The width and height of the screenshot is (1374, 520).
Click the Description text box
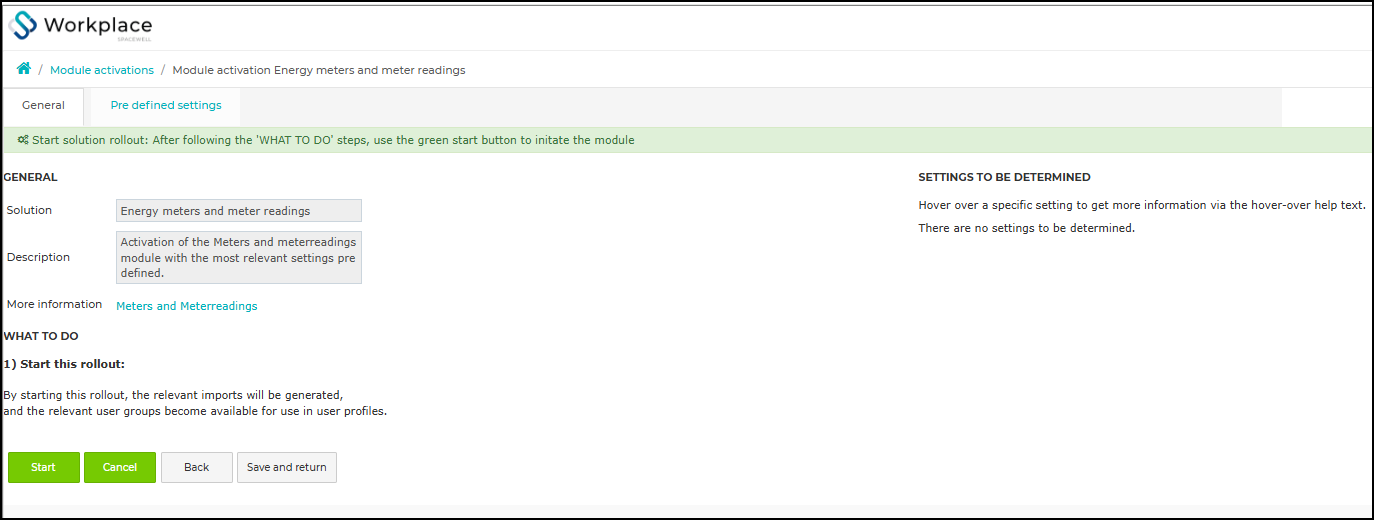click(239, 258)
